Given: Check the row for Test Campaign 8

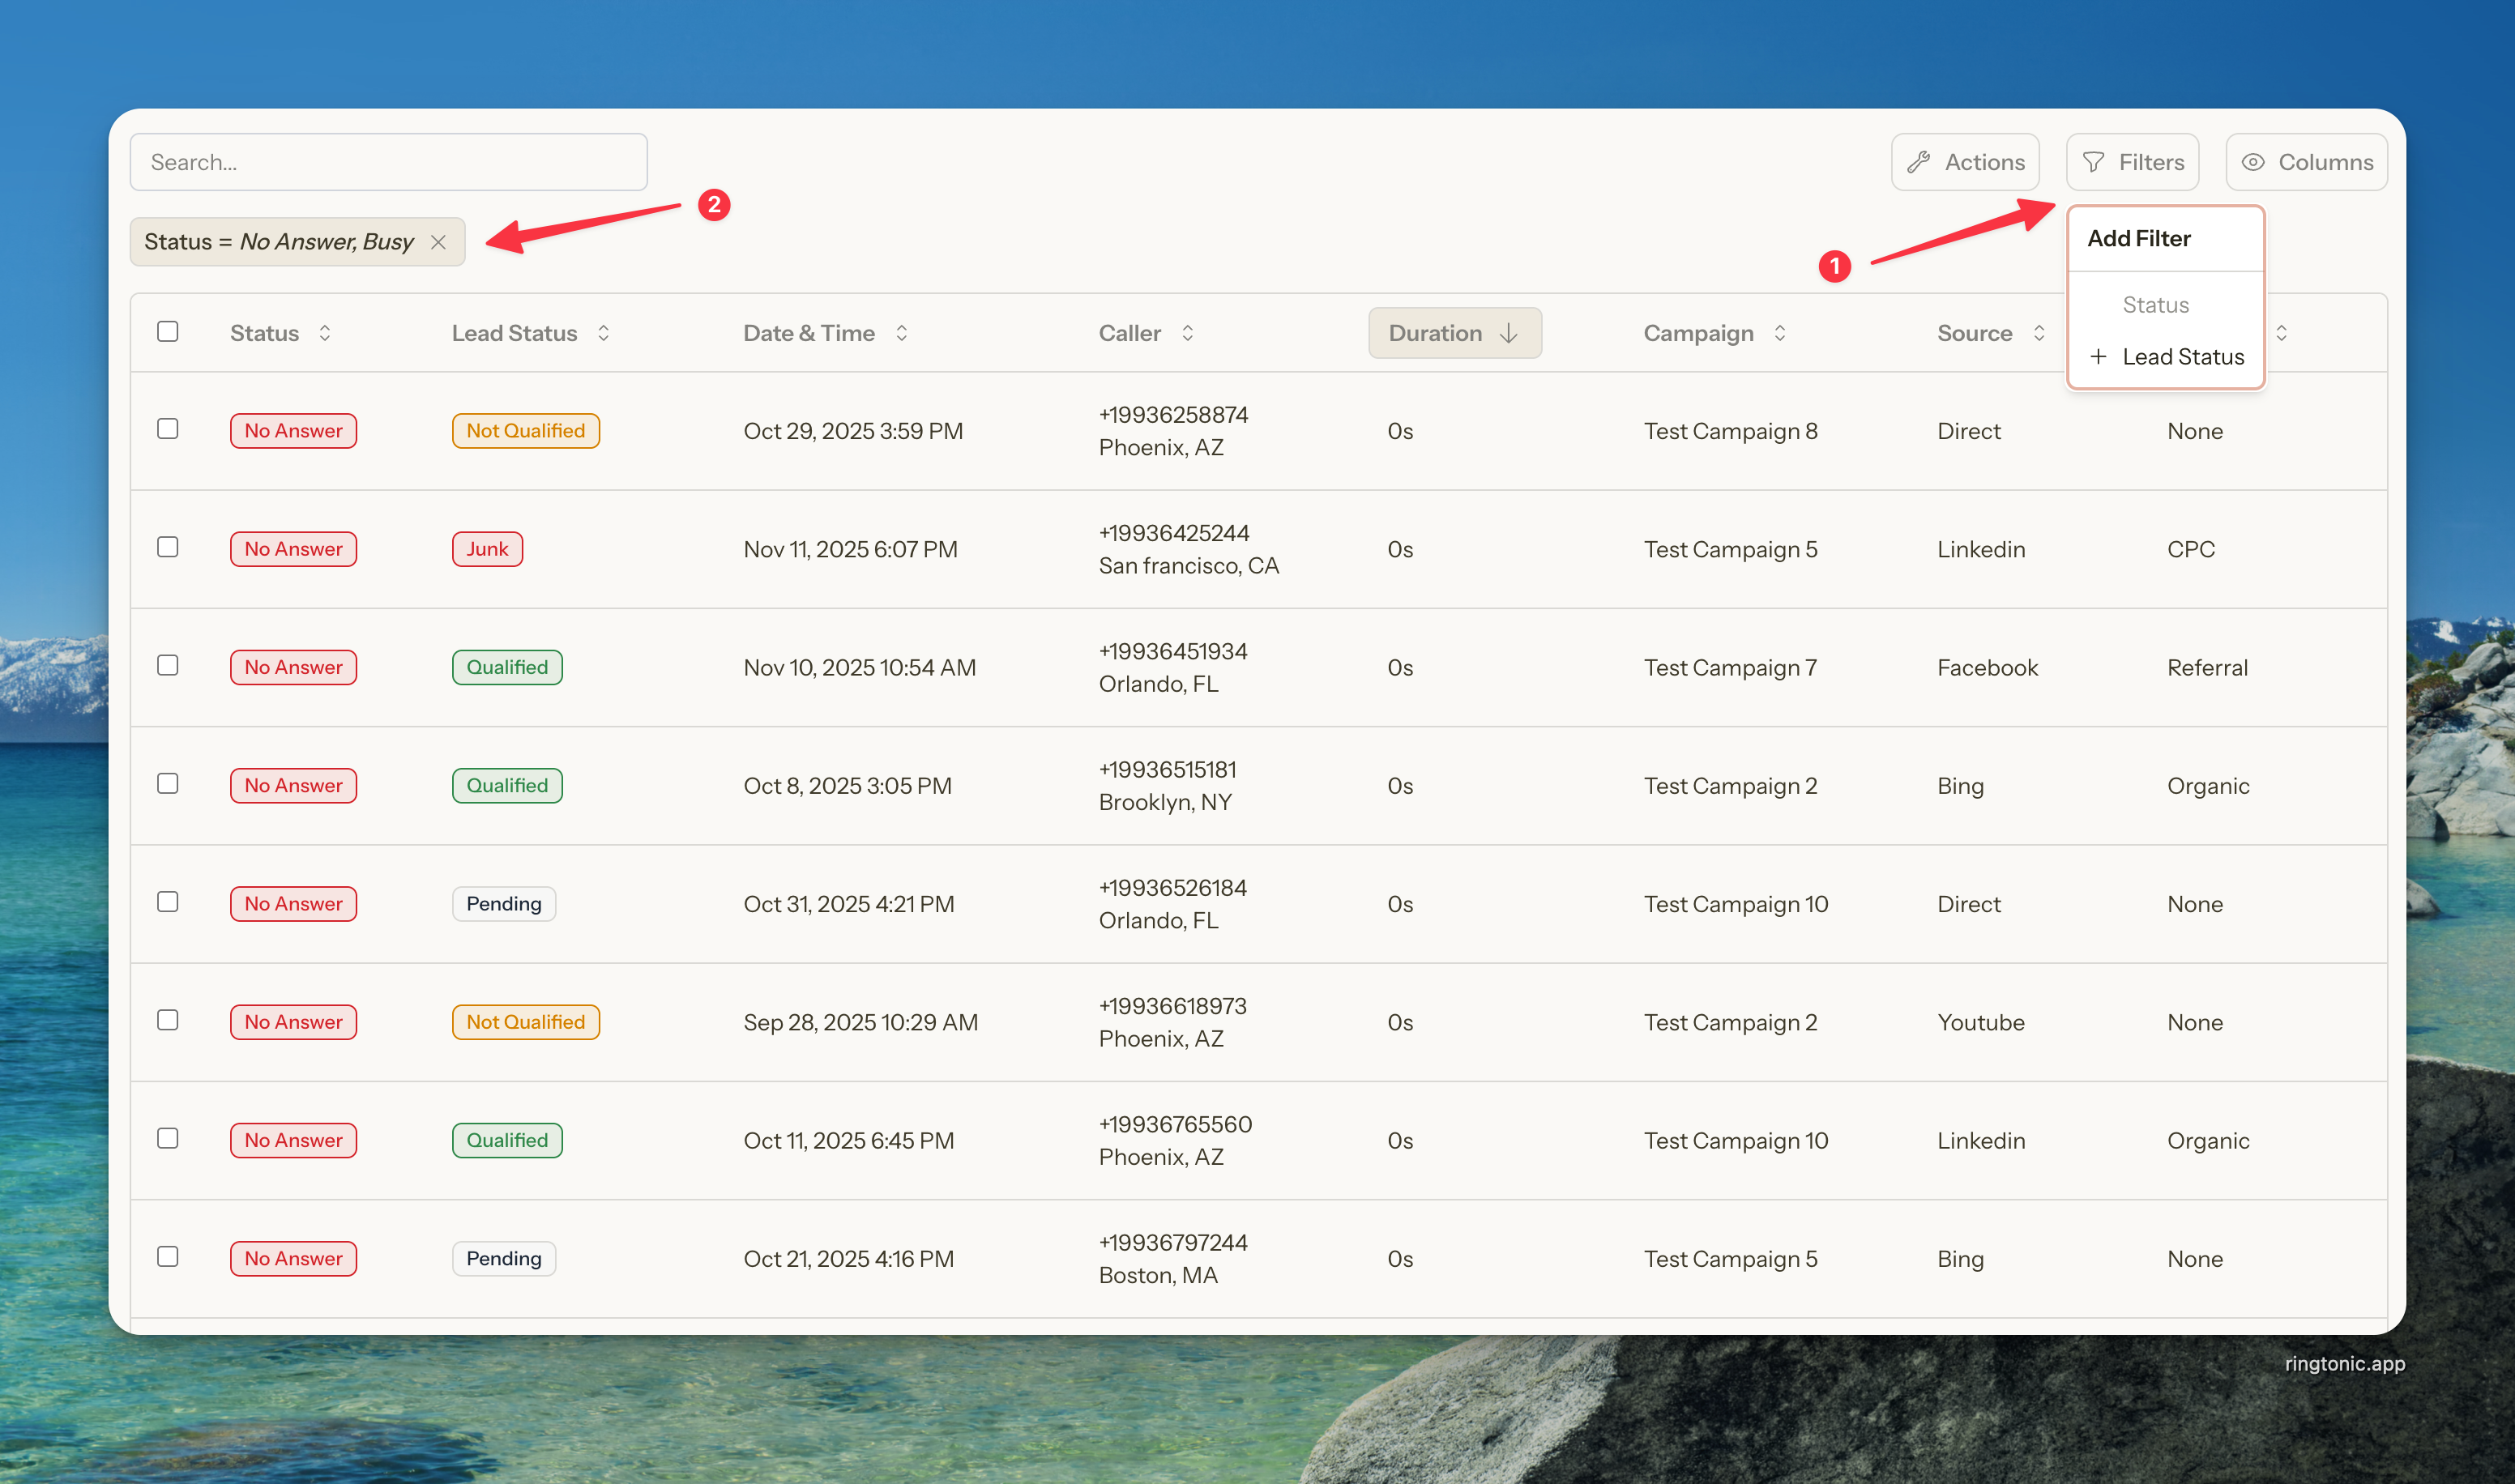Looking at the screenshot, I should point(168,429).
